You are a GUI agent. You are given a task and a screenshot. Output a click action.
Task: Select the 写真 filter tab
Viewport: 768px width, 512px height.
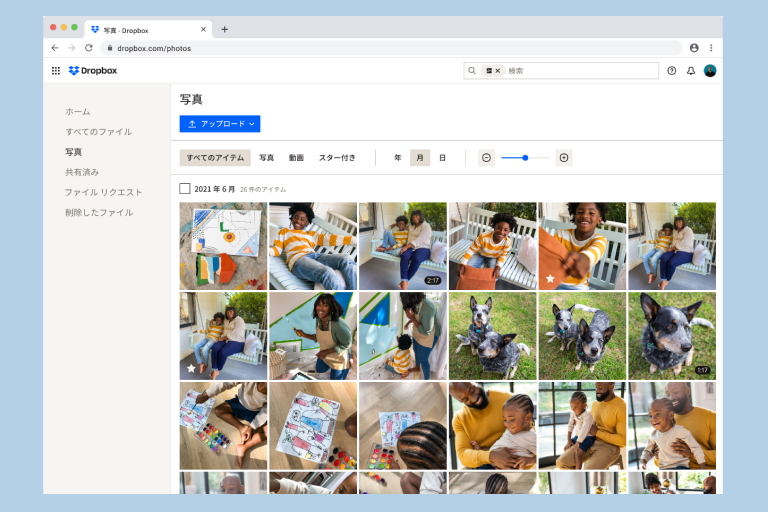coord(266,158)
